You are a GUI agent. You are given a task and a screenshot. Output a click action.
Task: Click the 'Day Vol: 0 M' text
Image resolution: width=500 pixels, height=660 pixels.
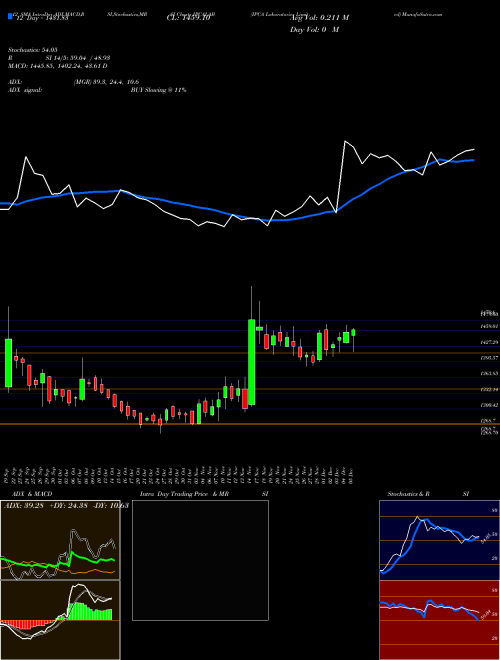[x=314, y=30]
